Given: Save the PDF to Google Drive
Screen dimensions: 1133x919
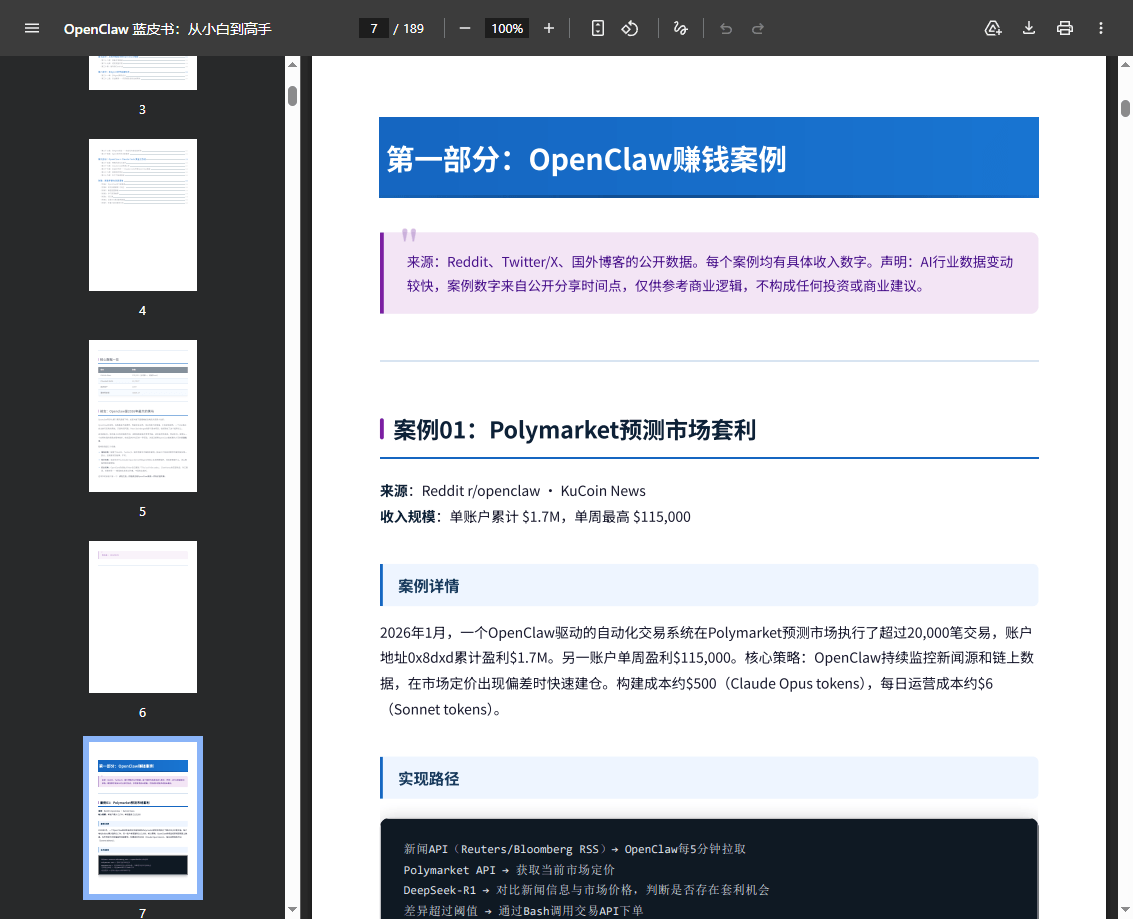Looking at the screenshot, I should point(993,28).
